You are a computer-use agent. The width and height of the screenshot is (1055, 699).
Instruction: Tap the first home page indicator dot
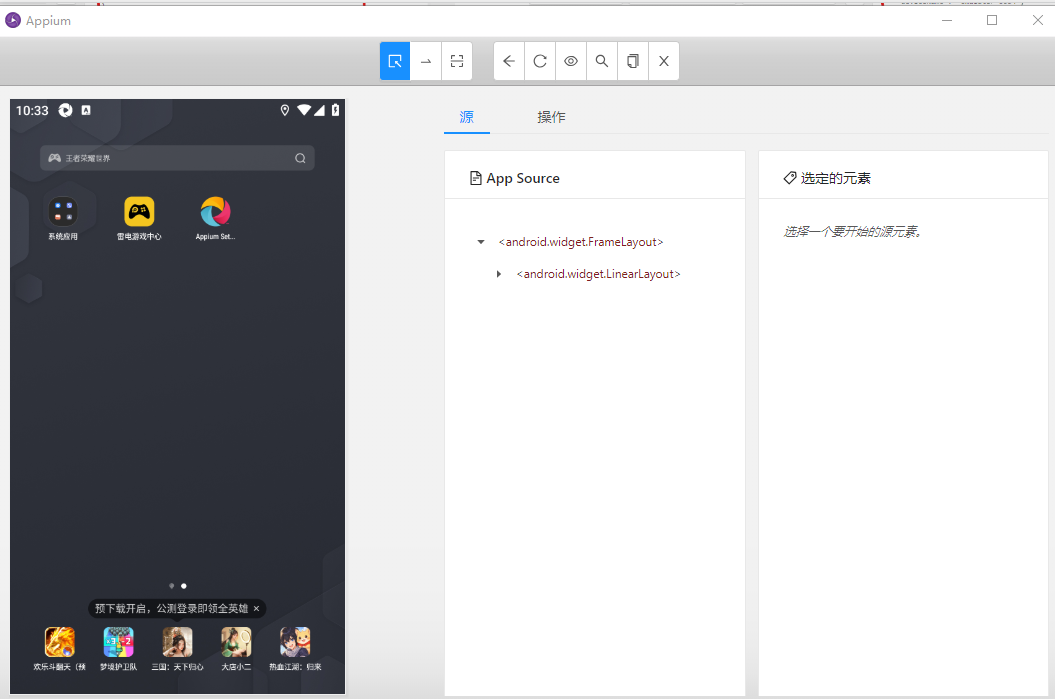(172, 586)
